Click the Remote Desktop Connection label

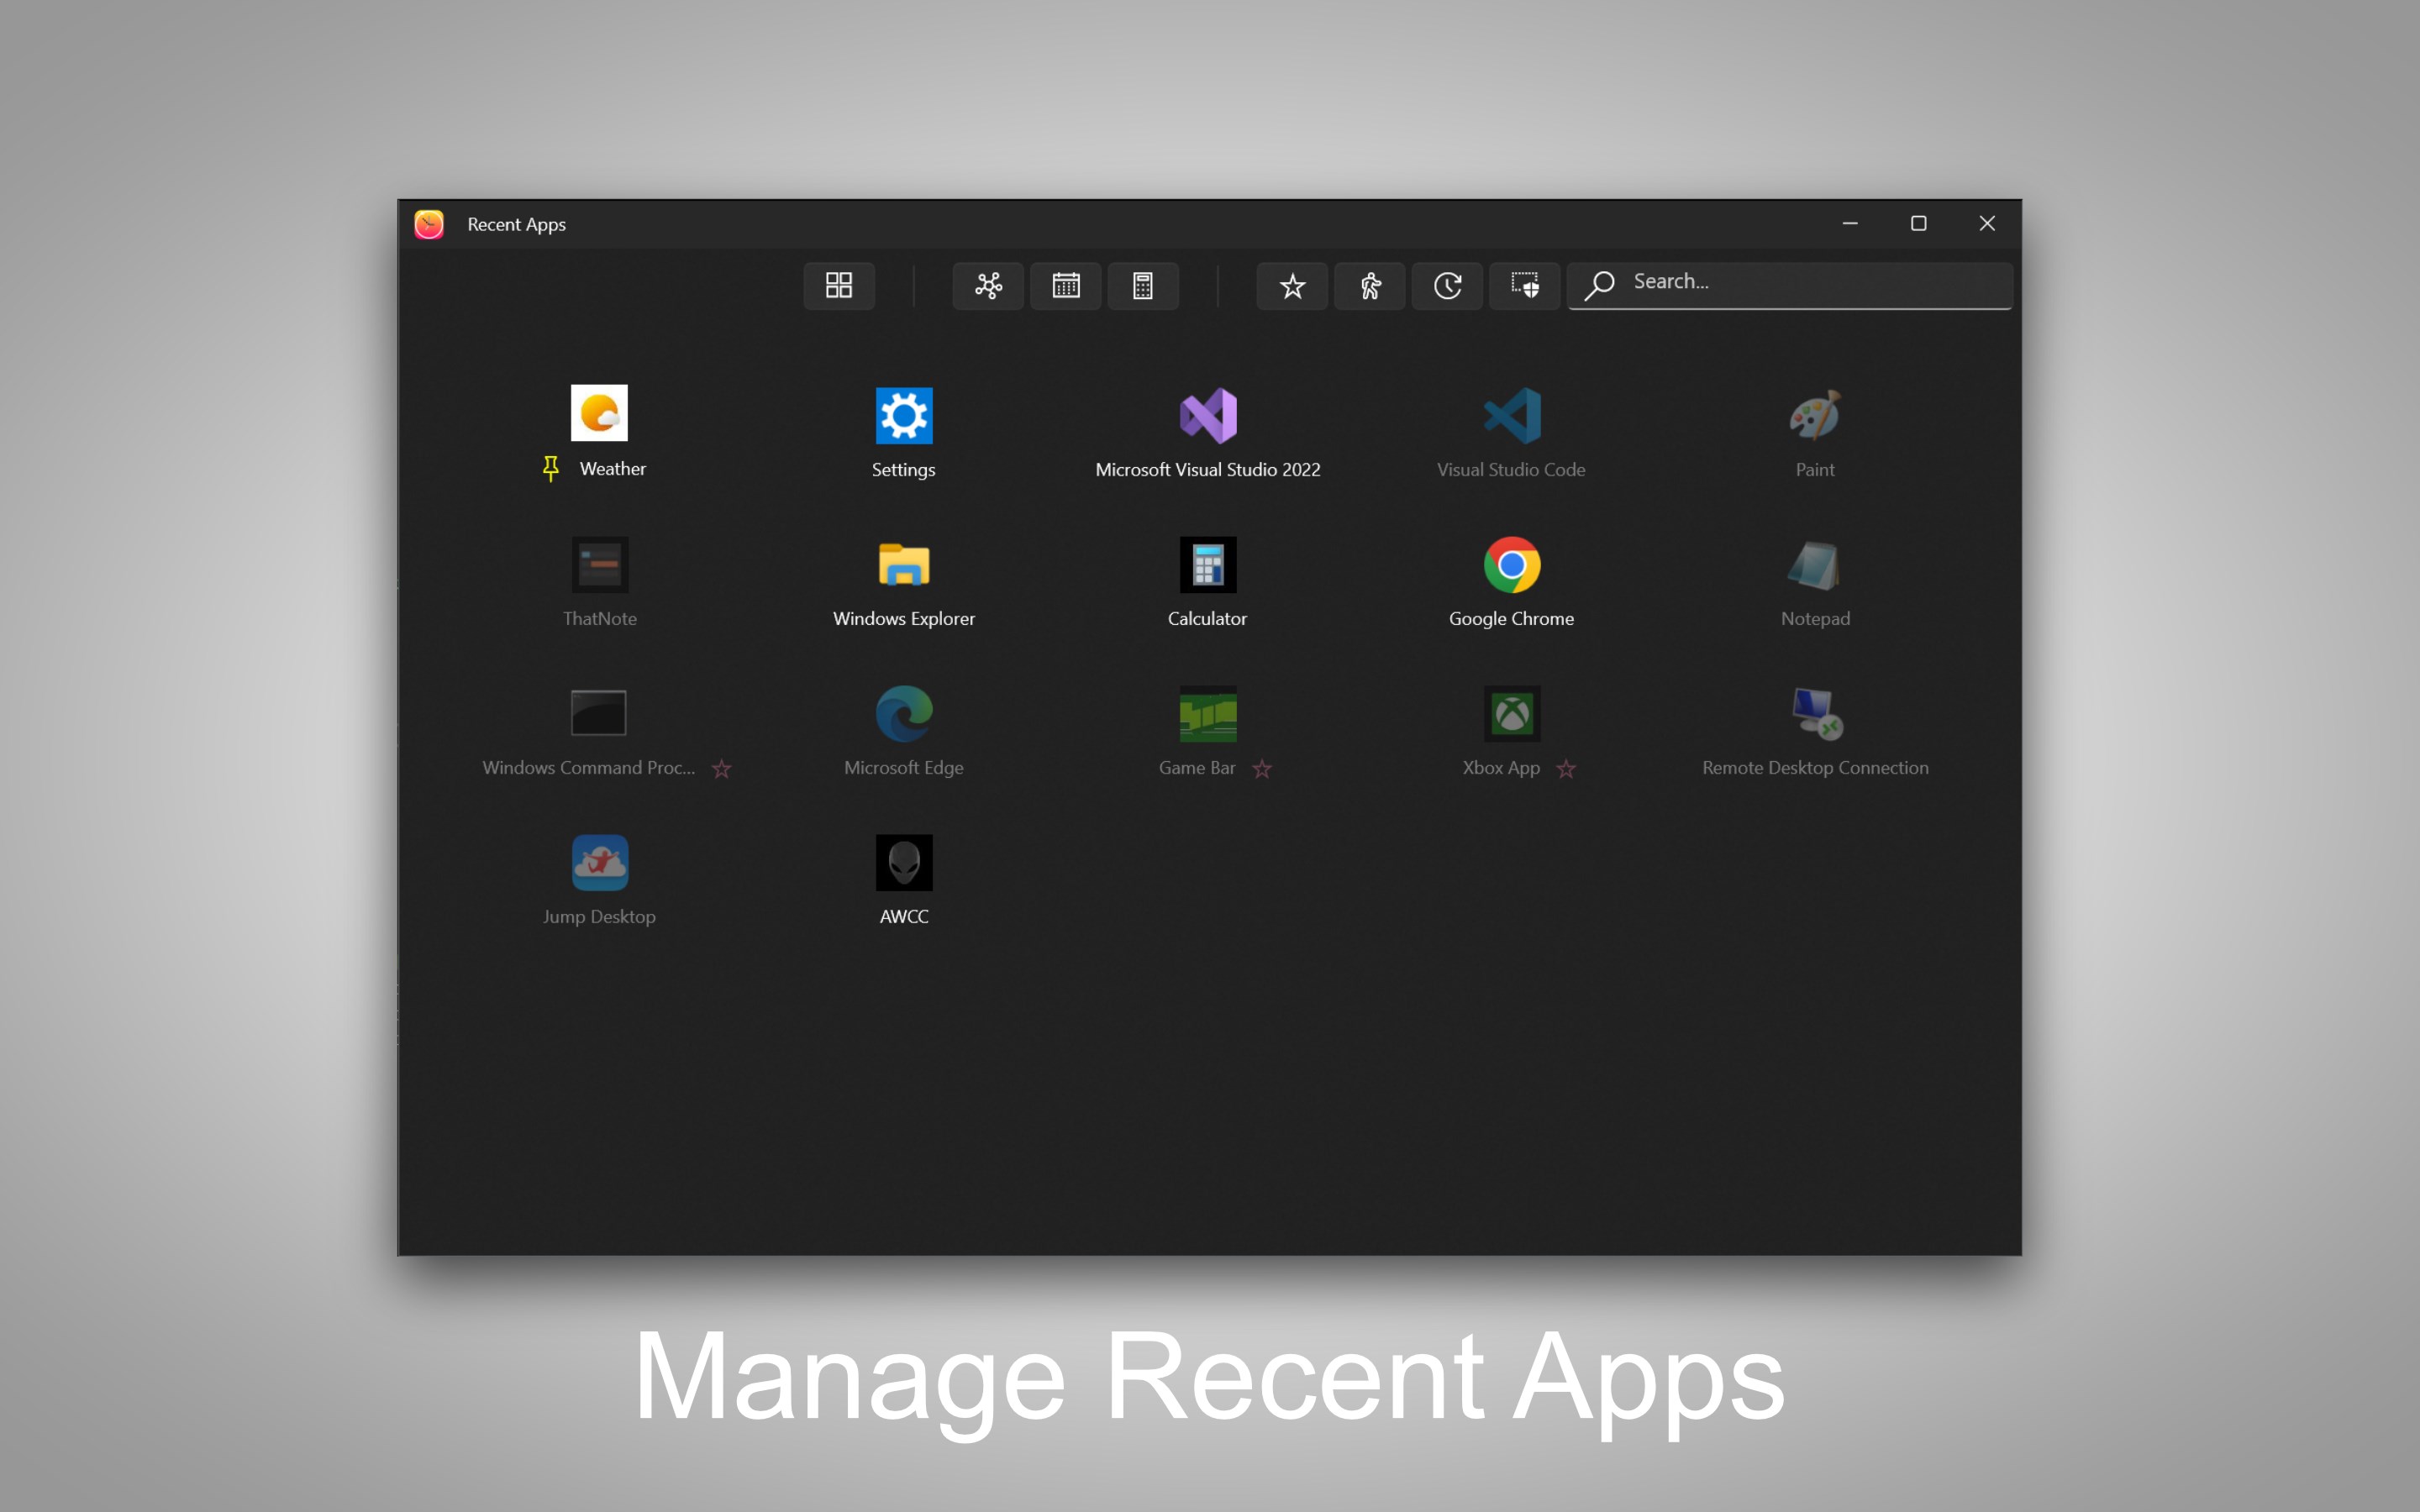tap(1815, 768)
